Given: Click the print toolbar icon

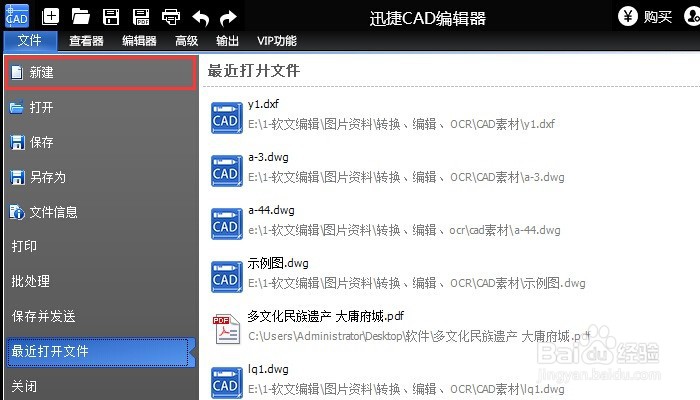Looking at the screenshot, I should coord(171,17).
